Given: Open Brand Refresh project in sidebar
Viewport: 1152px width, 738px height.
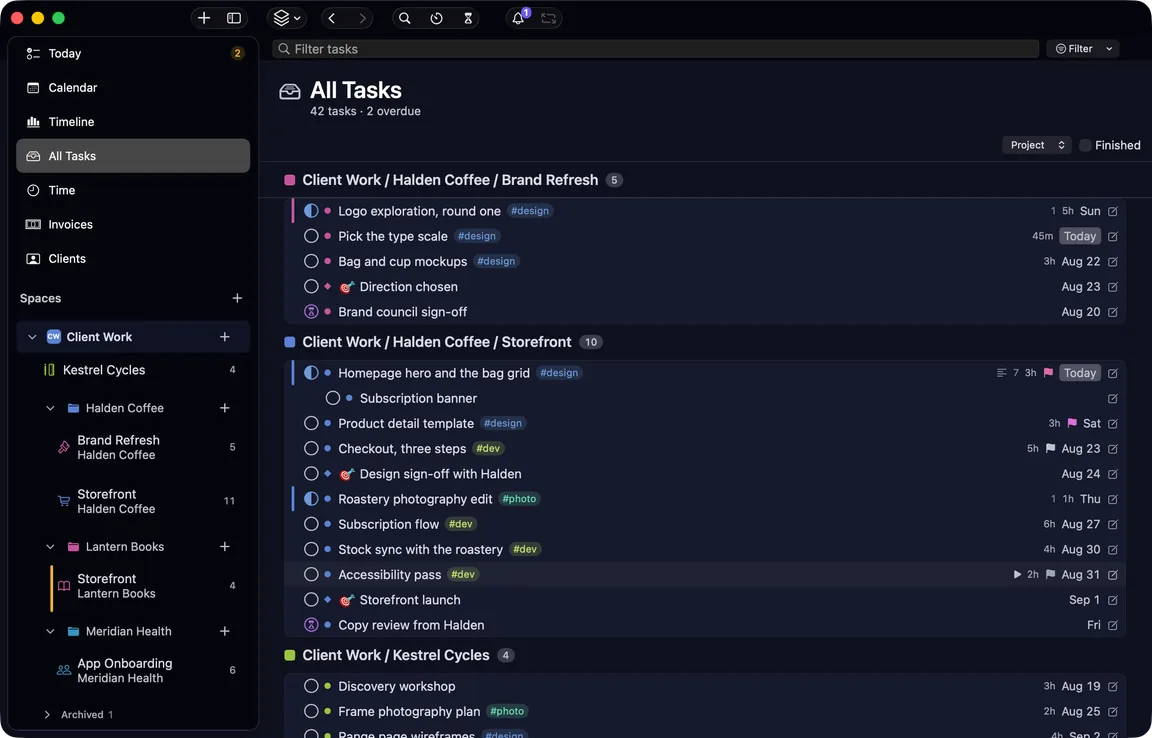Looking at the screenshot, I should click(133, 447).
